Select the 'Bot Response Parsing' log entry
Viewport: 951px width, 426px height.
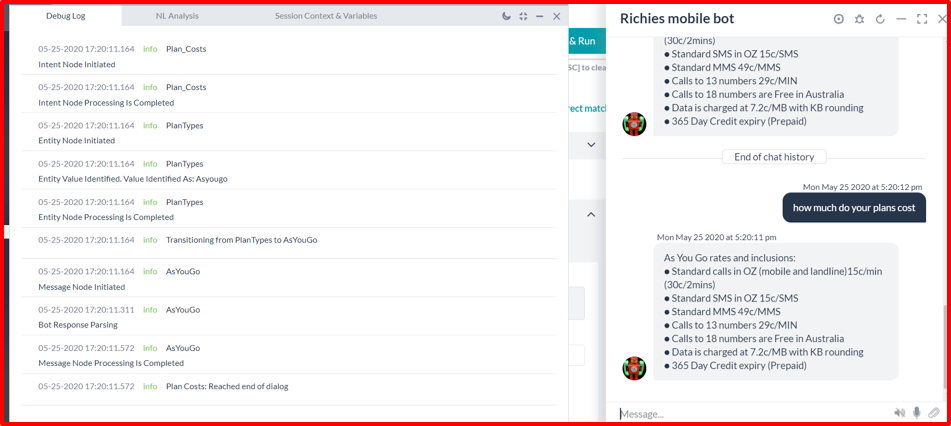78,325
